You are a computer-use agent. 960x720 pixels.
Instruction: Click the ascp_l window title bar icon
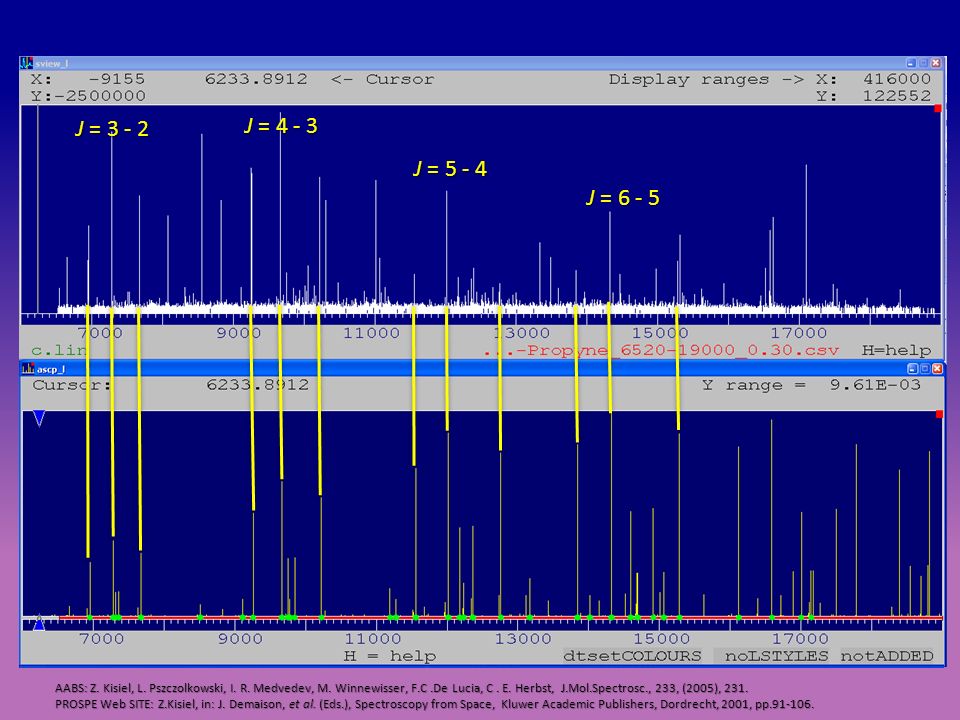click(x=28, y=369)
